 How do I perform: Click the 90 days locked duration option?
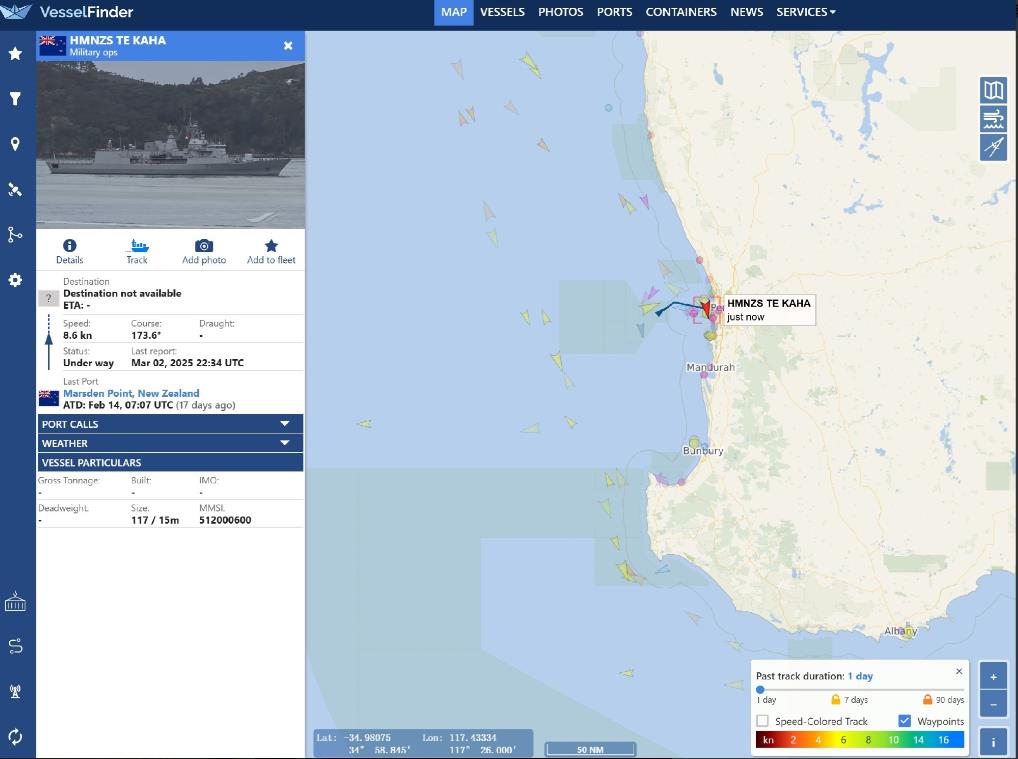[x=943, y=699]
